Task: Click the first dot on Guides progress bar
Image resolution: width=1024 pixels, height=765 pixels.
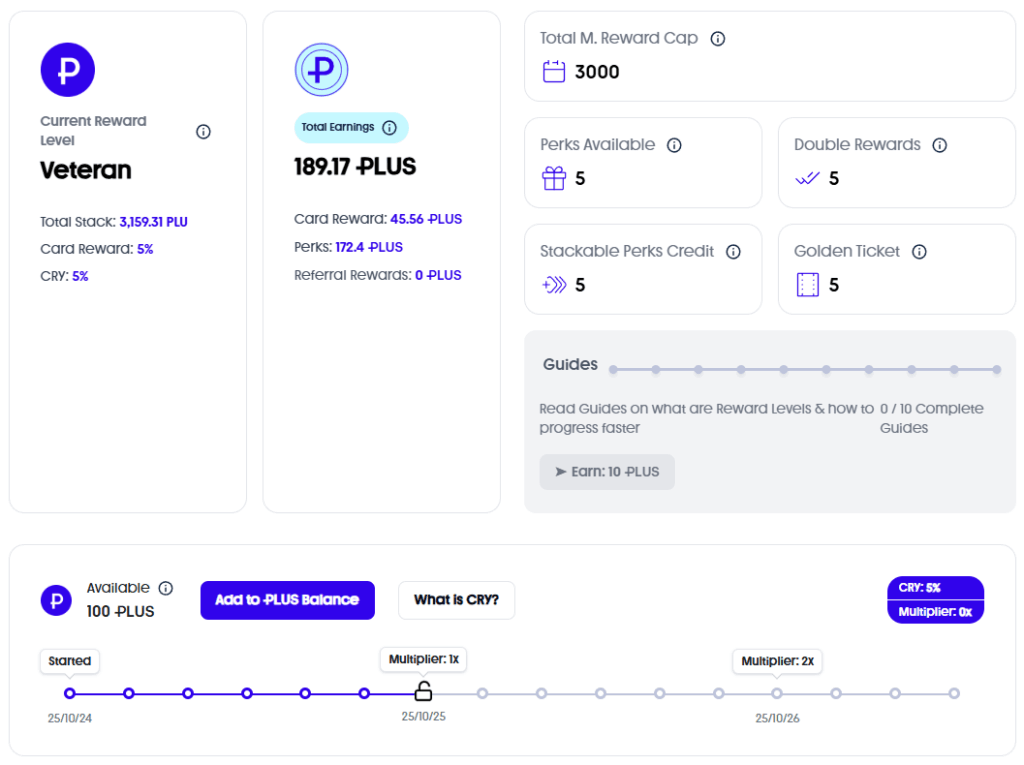Action: coord(613,370)
